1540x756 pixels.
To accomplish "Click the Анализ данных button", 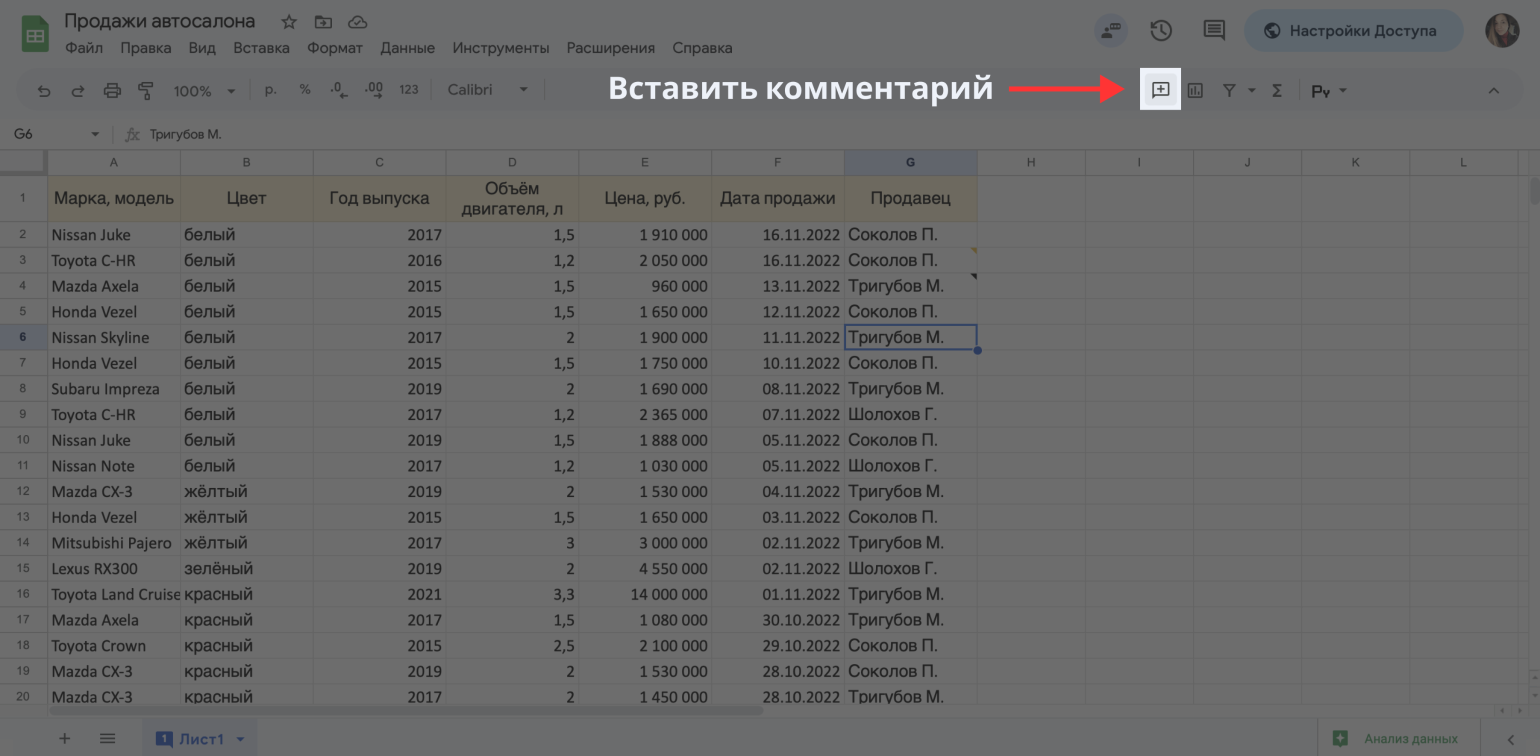I will click(x=1396, y=739).
